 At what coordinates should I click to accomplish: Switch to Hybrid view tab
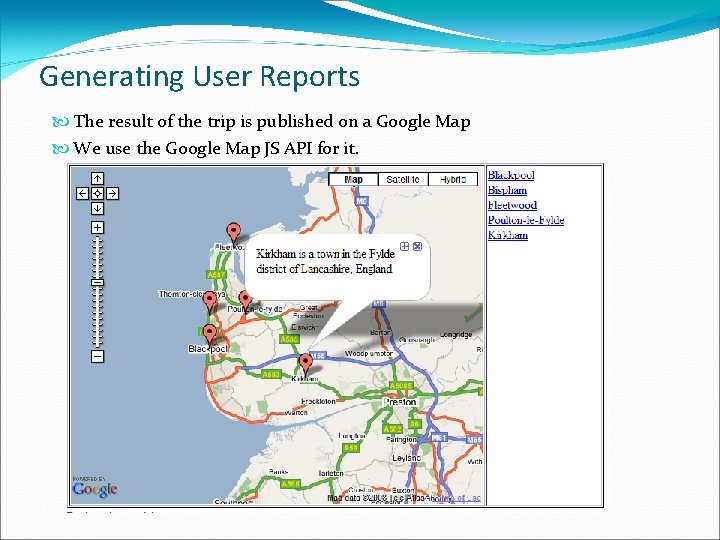pyautogui.click(x=452, y=180)
